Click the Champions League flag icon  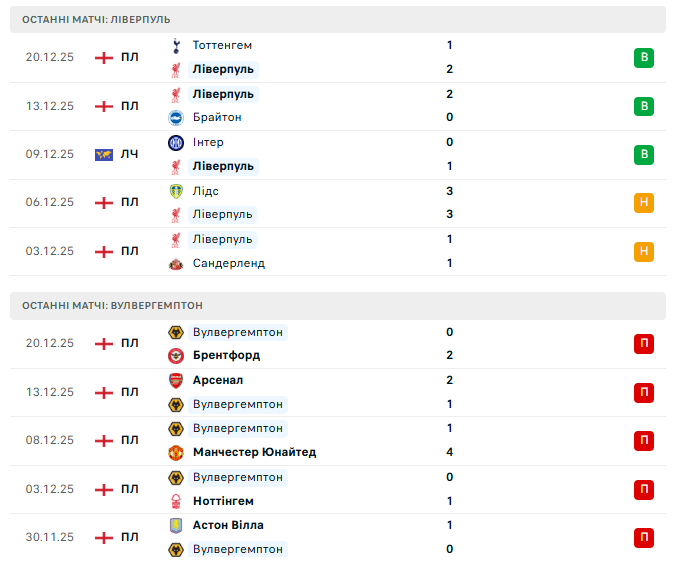103,154
